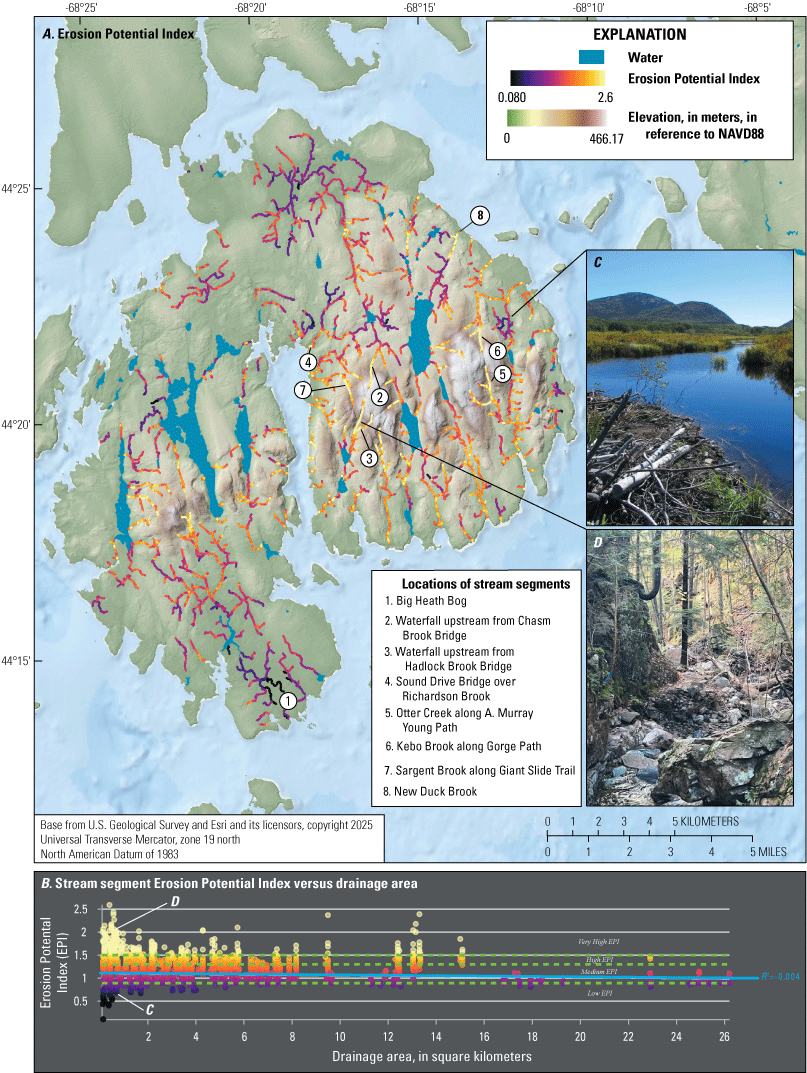Screen dimensions: 807x1073
Task: Select circled marker 2 on the map
Action: click(379, 397)
